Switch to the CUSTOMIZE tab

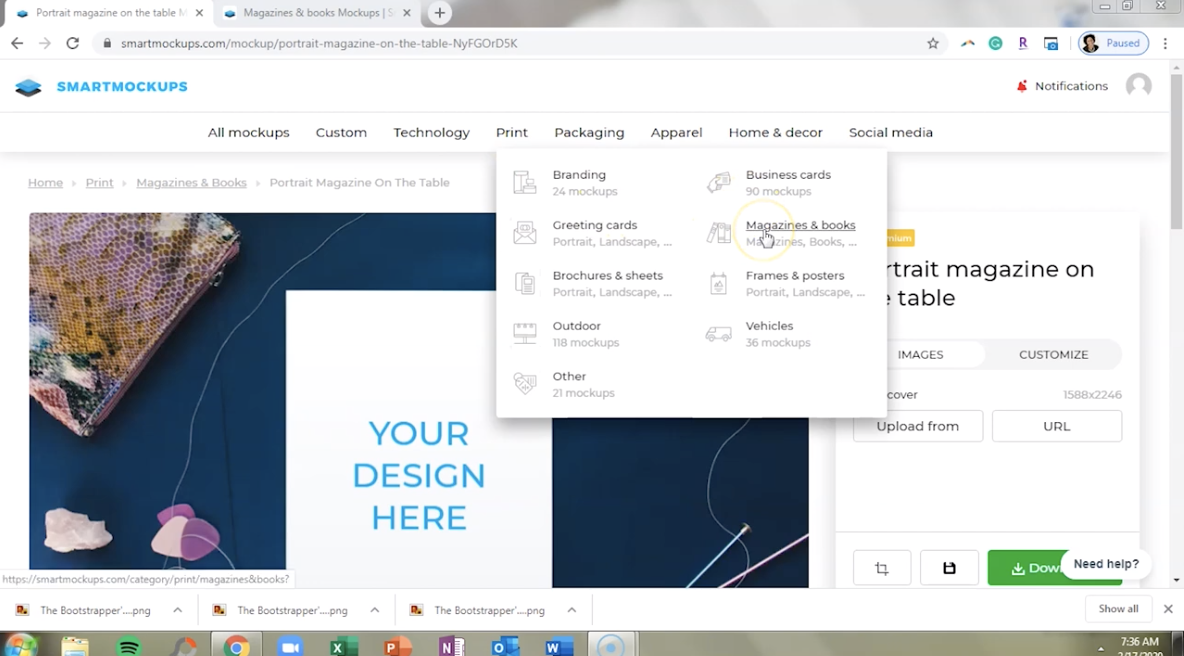(1053, 354)
